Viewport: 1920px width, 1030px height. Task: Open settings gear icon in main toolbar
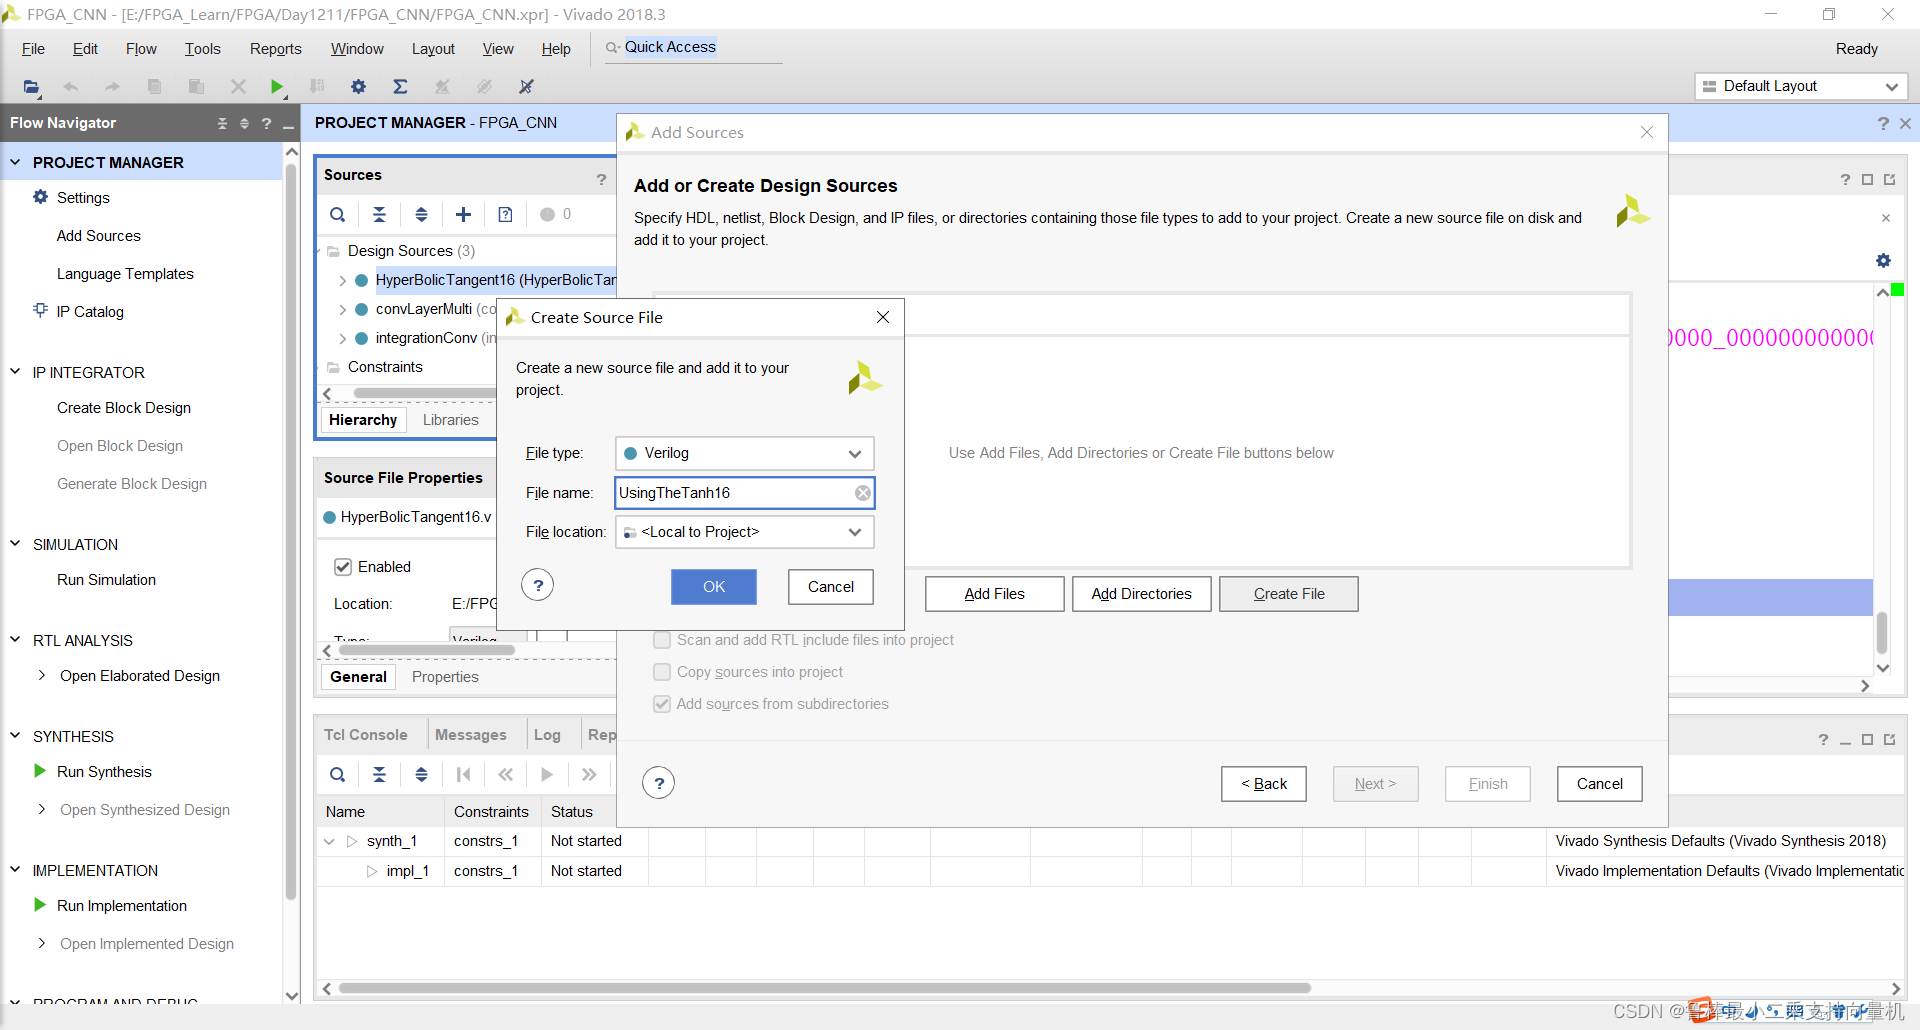pyautogui.click(x=358, y=87)
